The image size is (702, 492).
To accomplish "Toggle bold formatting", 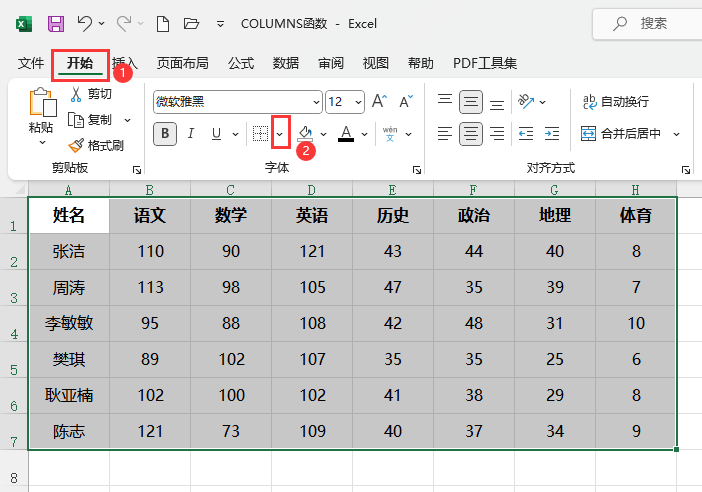I will coord(165,133).
